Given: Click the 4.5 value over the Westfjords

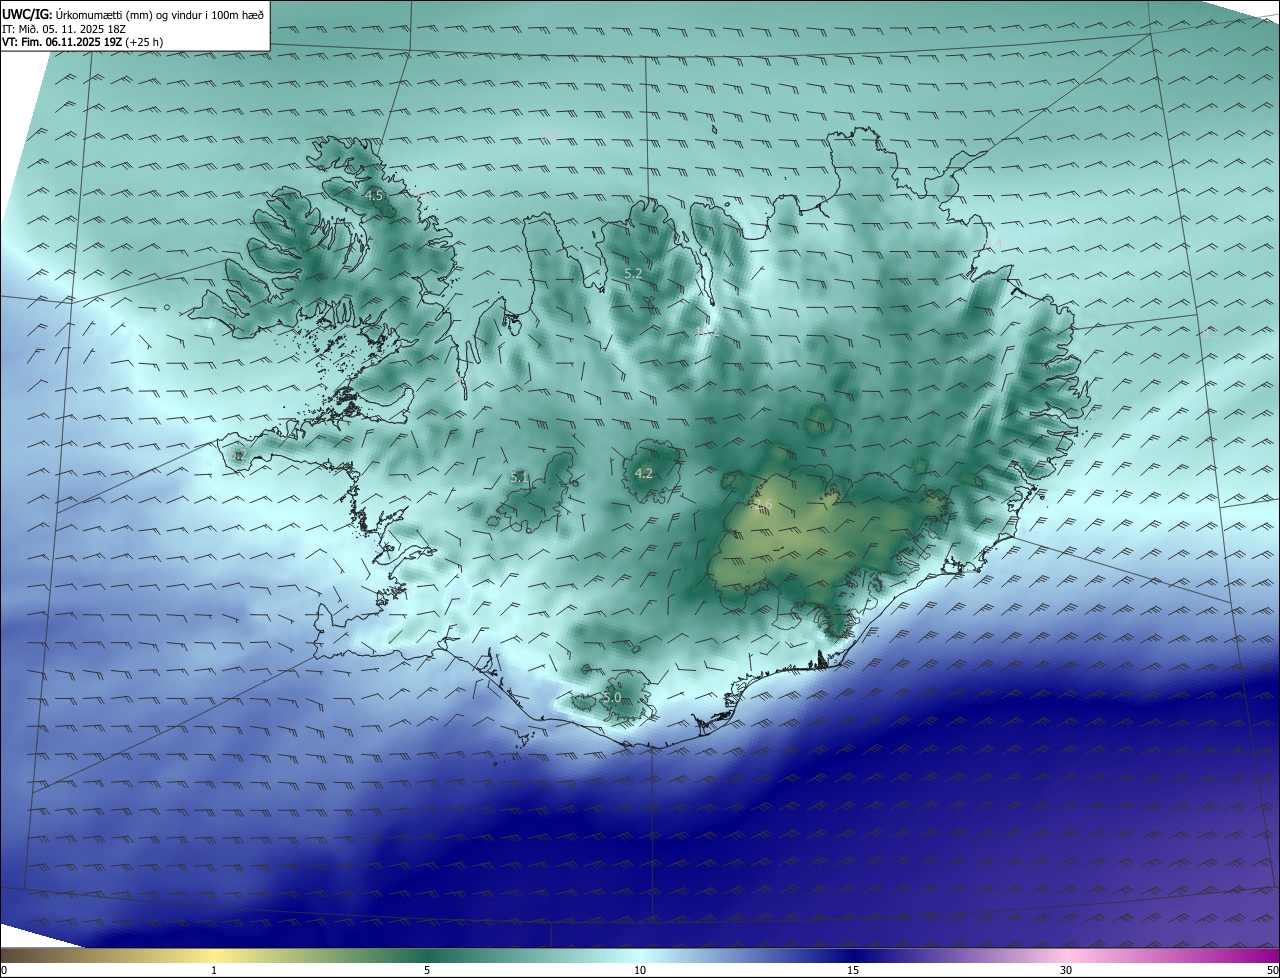Looking at the screenshot, I should (374, 196).
